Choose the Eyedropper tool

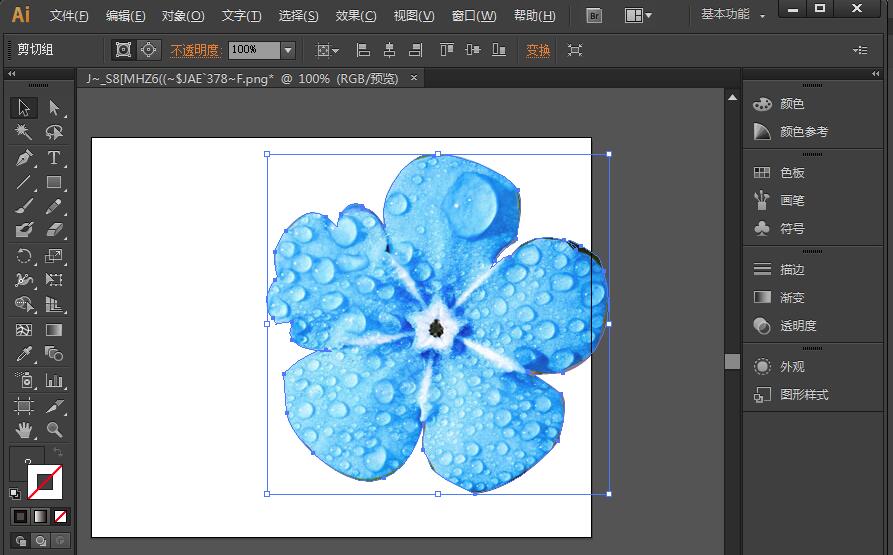tap(24, 354)
